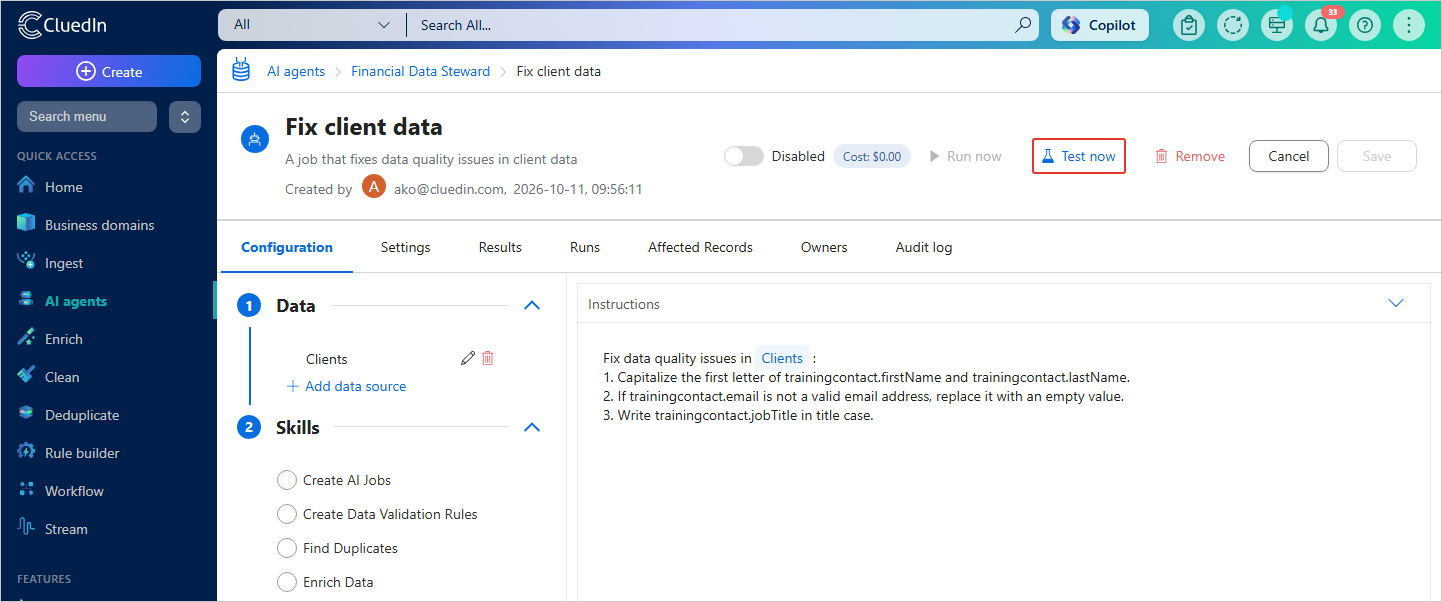Collapse the Skills section chevron
Screen dimensions: 1442x602
coord(532,427)
